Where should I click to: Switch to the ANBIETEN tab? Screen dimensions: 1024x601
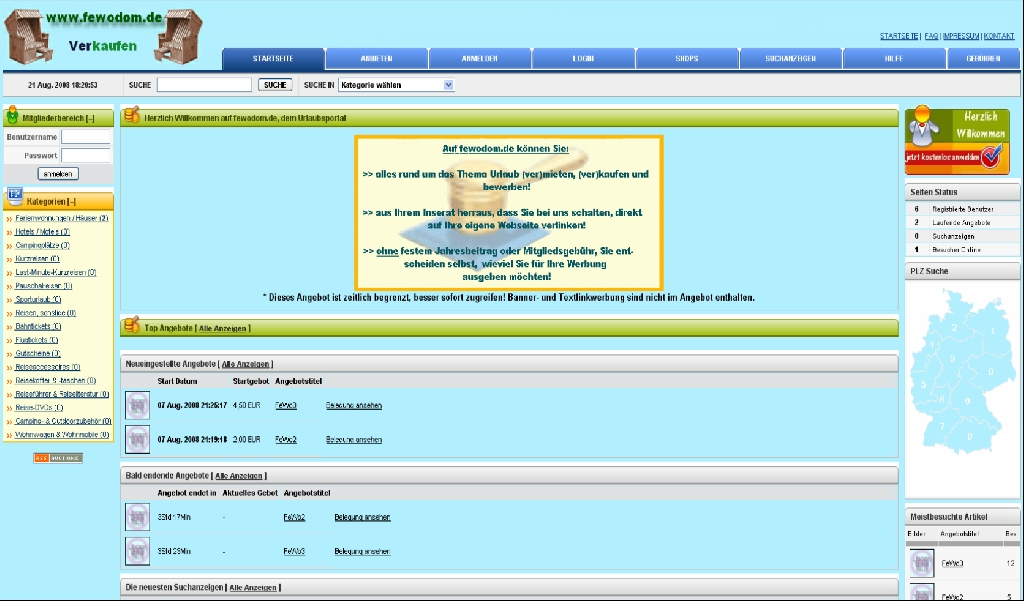coord(376,59)
